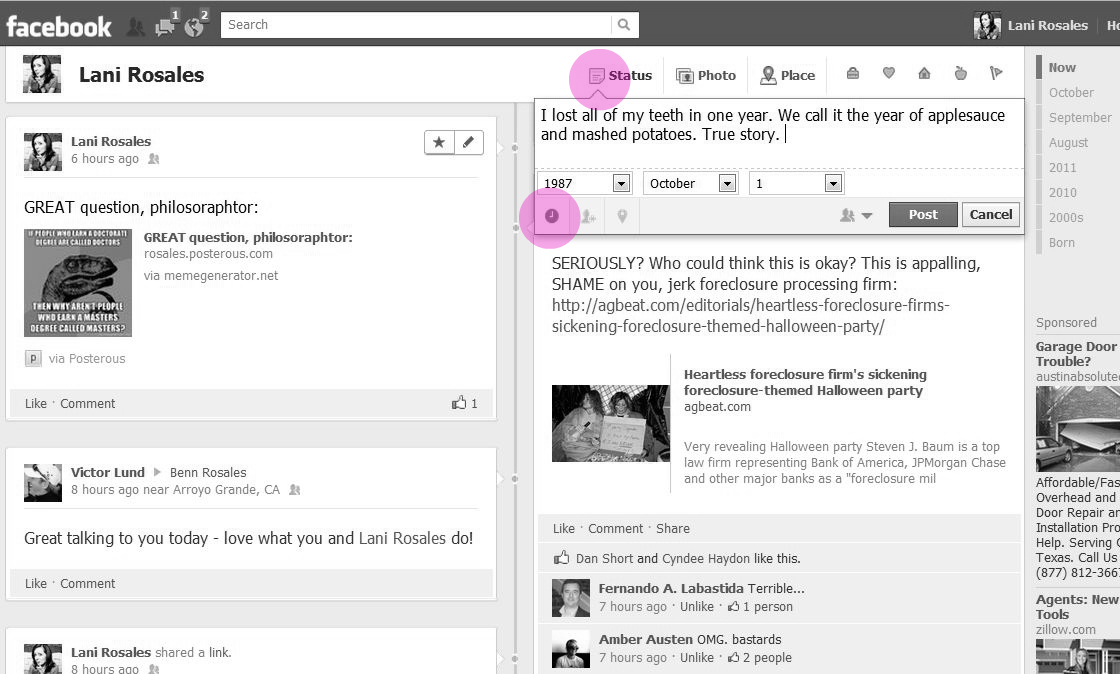Select the briefcase work life event icon
The height and width of the screenshot is (674, 1120).
(852, 74)
